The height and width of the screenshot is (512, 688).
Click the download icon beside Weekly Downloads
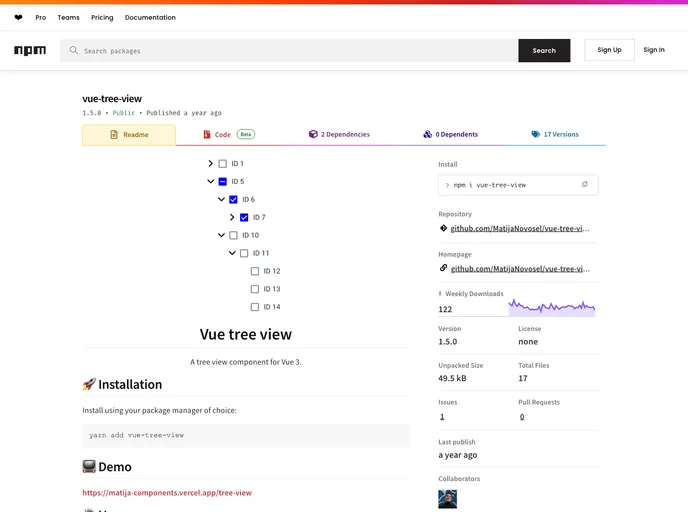[x=440, y=294]
